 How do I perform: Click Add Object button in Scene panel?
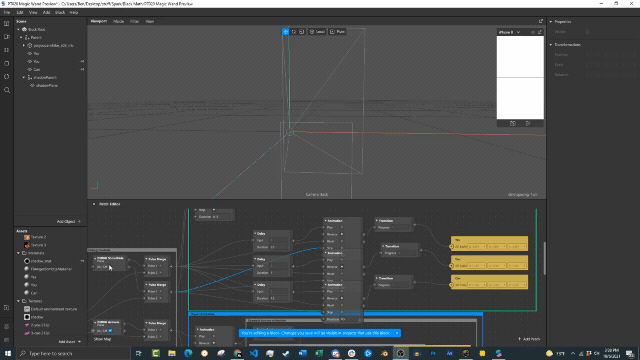pyautogui.click(x=69, y=221)
